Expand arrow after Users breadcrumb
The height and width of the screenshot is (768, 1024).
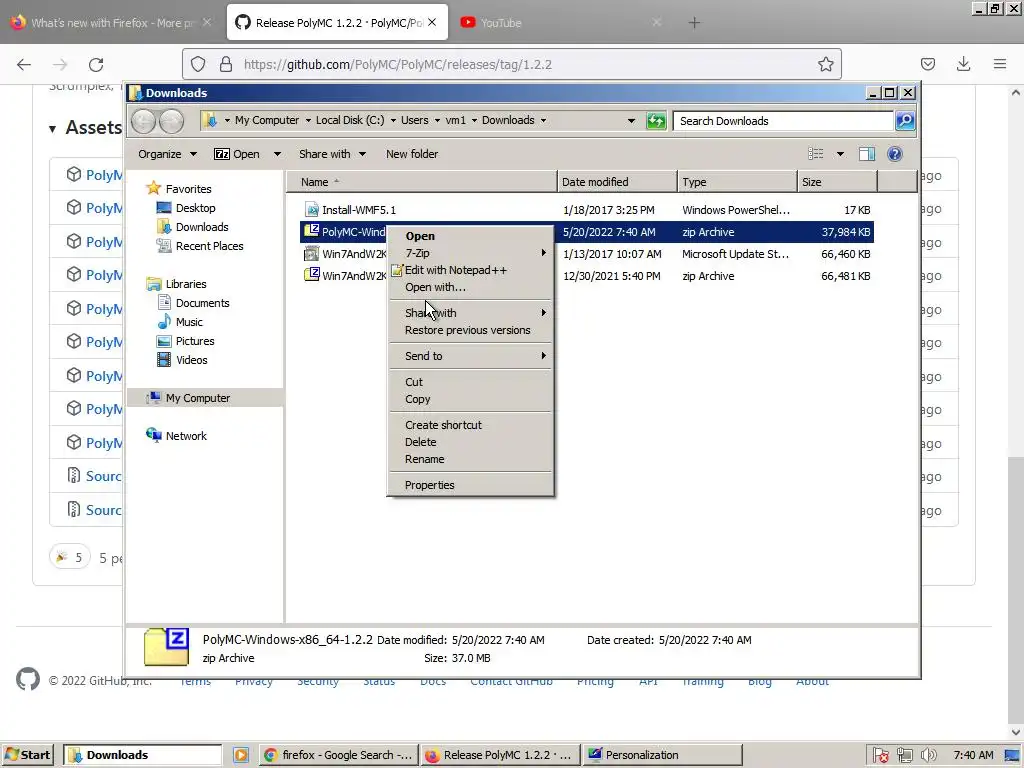437,120
